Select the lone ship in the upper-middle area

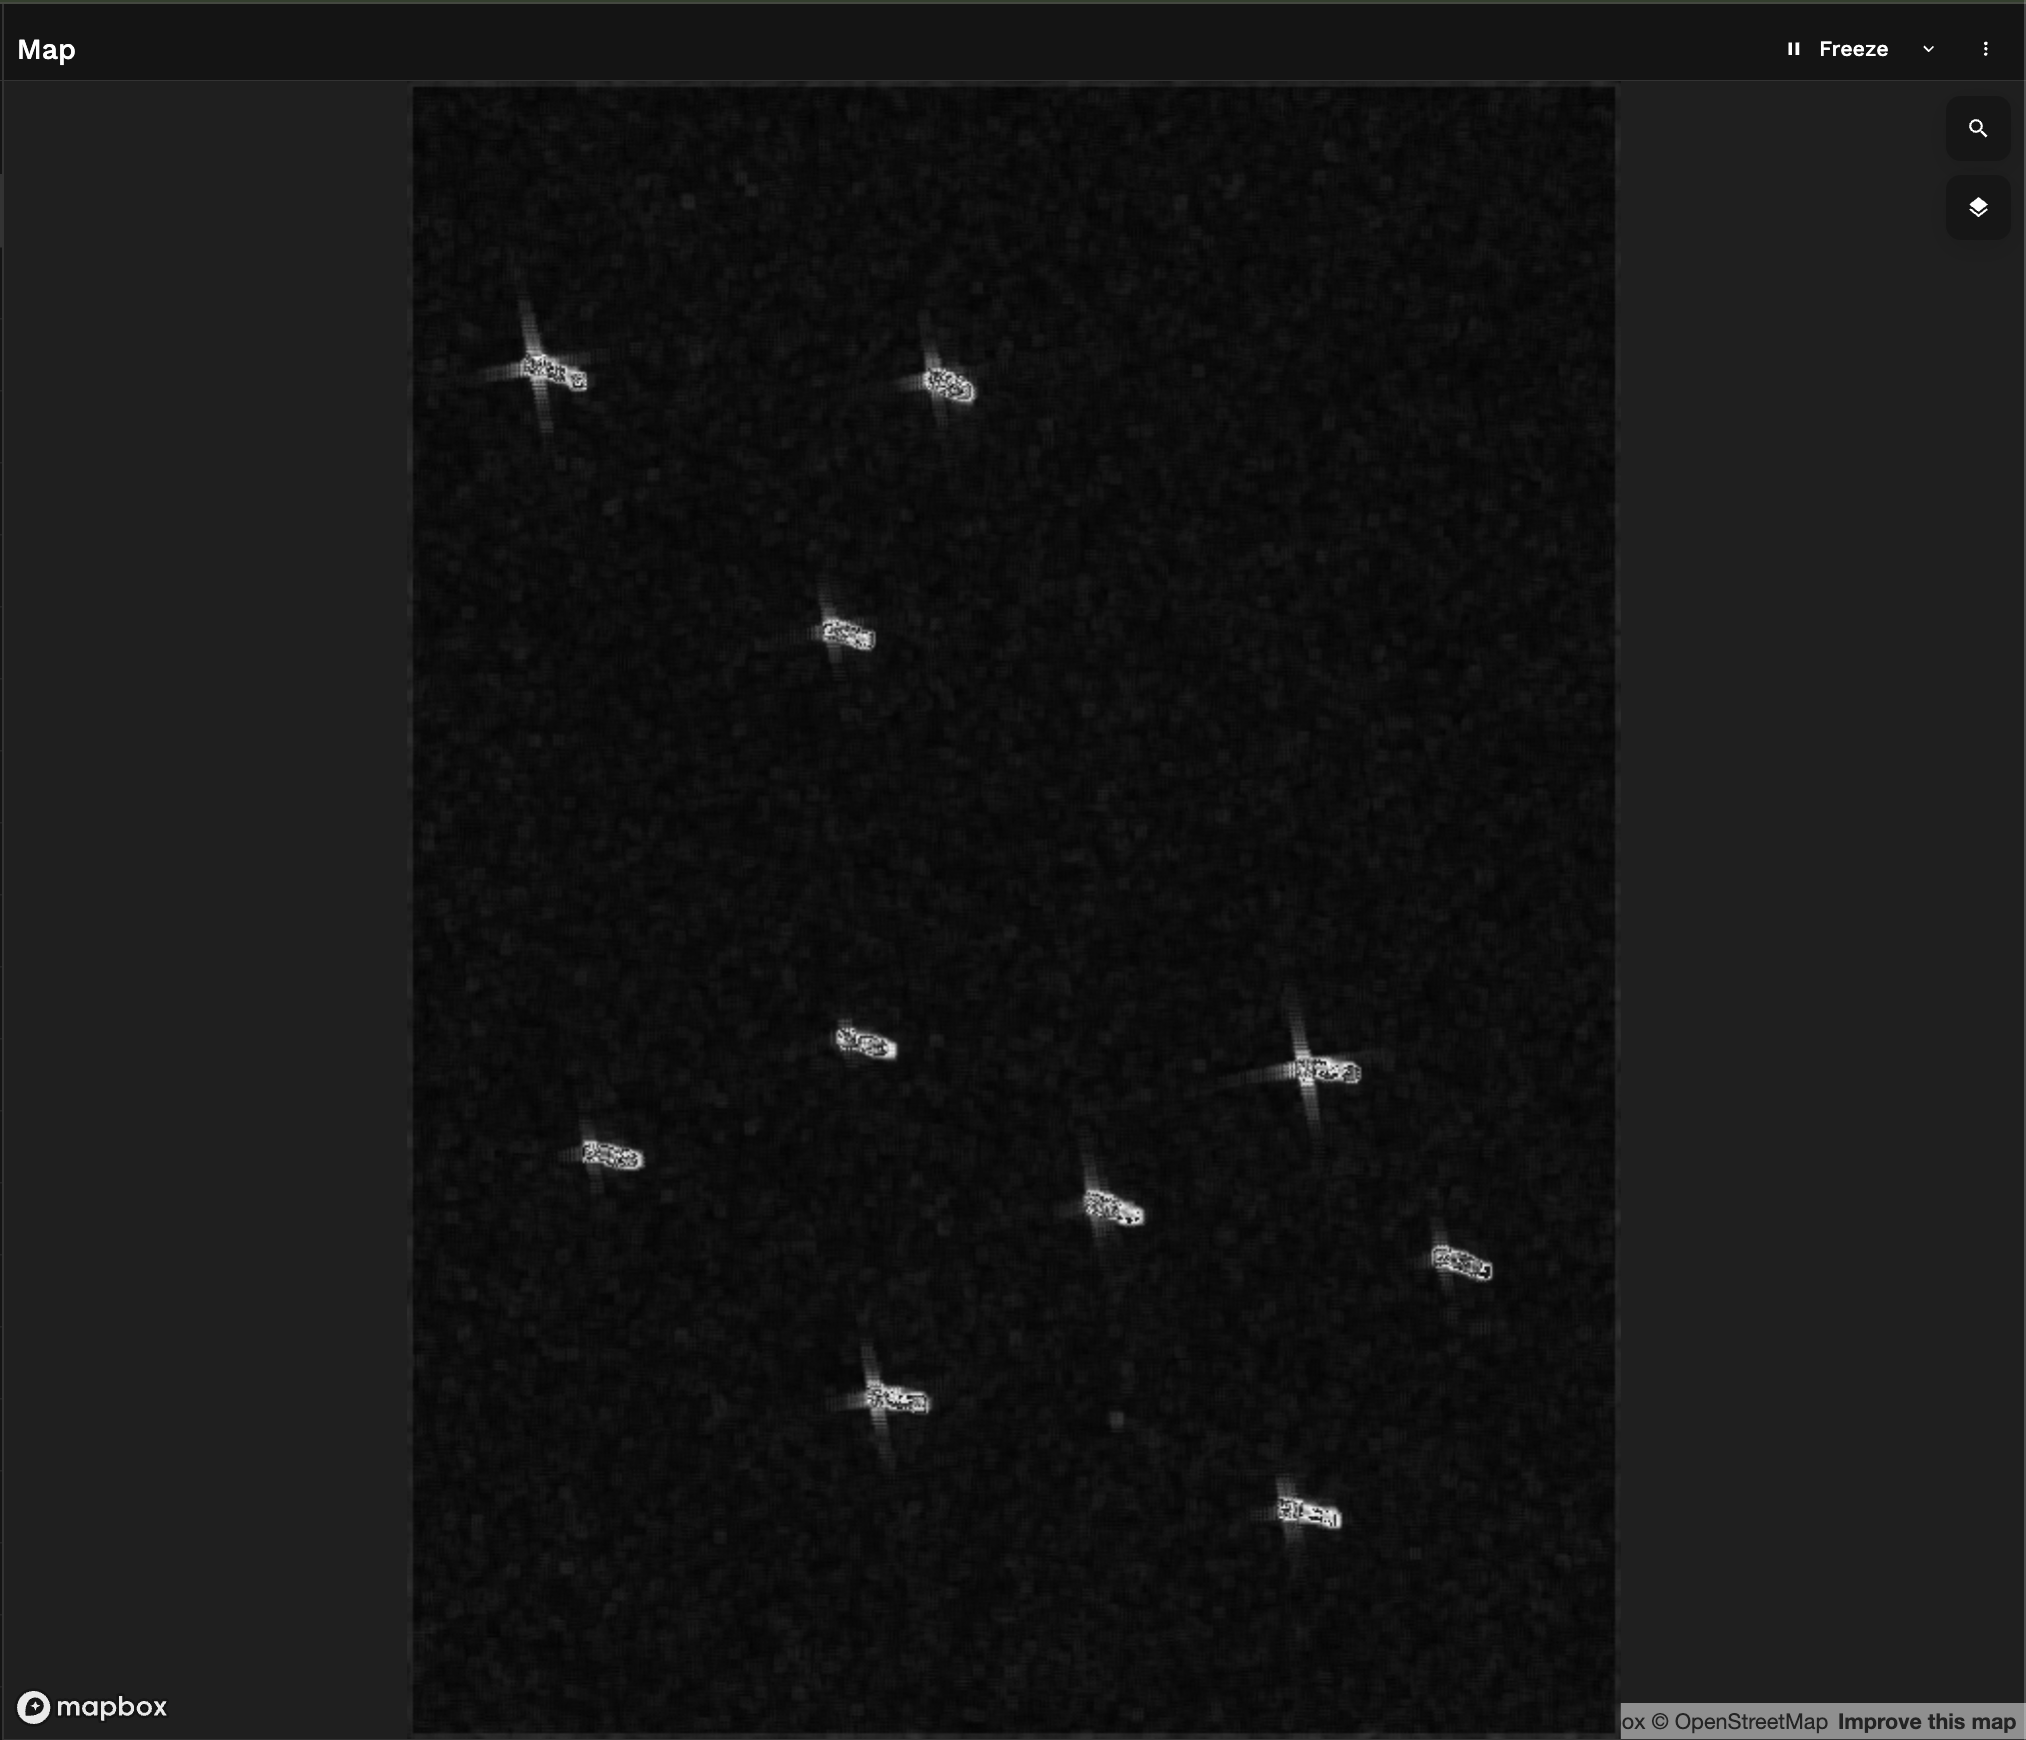[848, 634]
